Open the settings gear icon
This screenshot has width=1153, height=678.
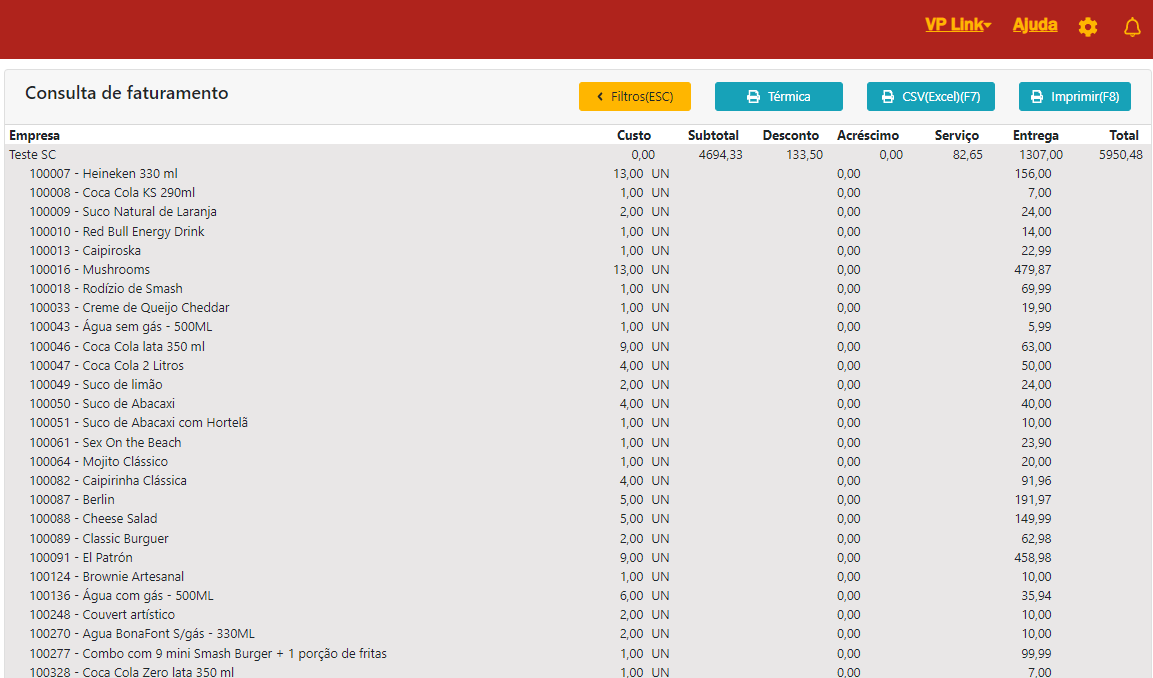tap(1088, 27)
